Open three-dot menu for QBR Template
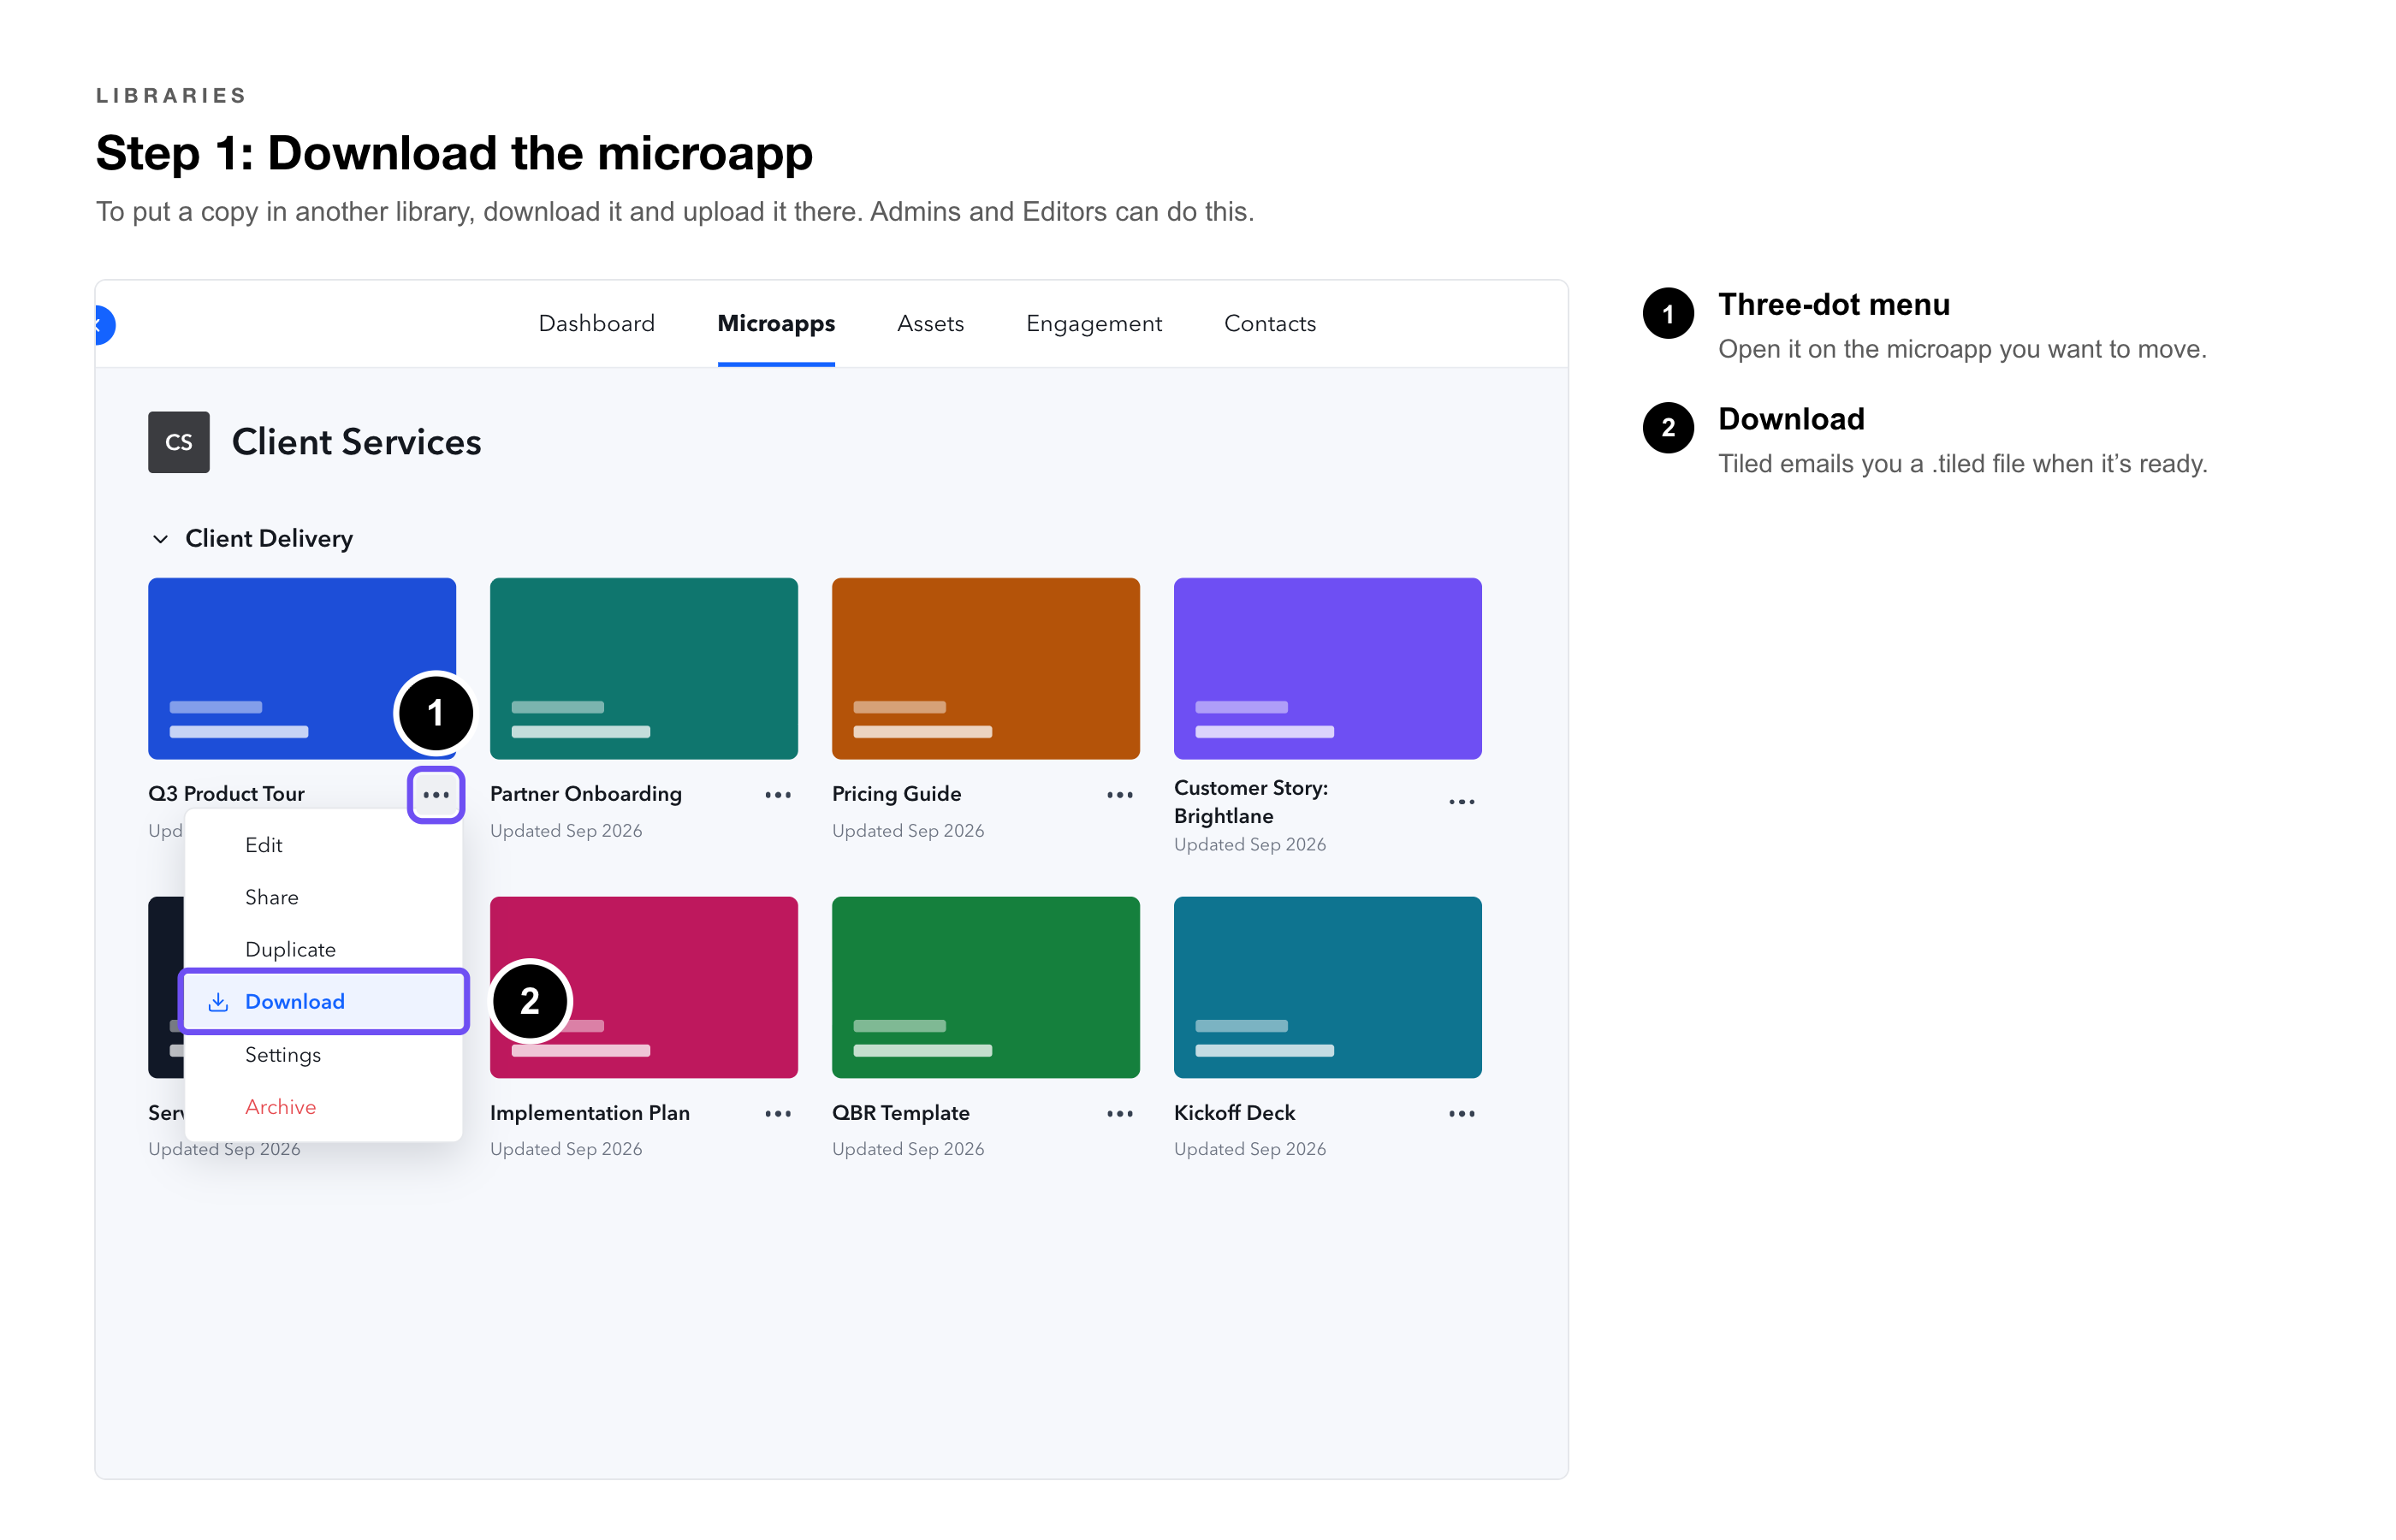Image resolution: width=2396 pixels, height=1540 pixels. [1120, 1114]
